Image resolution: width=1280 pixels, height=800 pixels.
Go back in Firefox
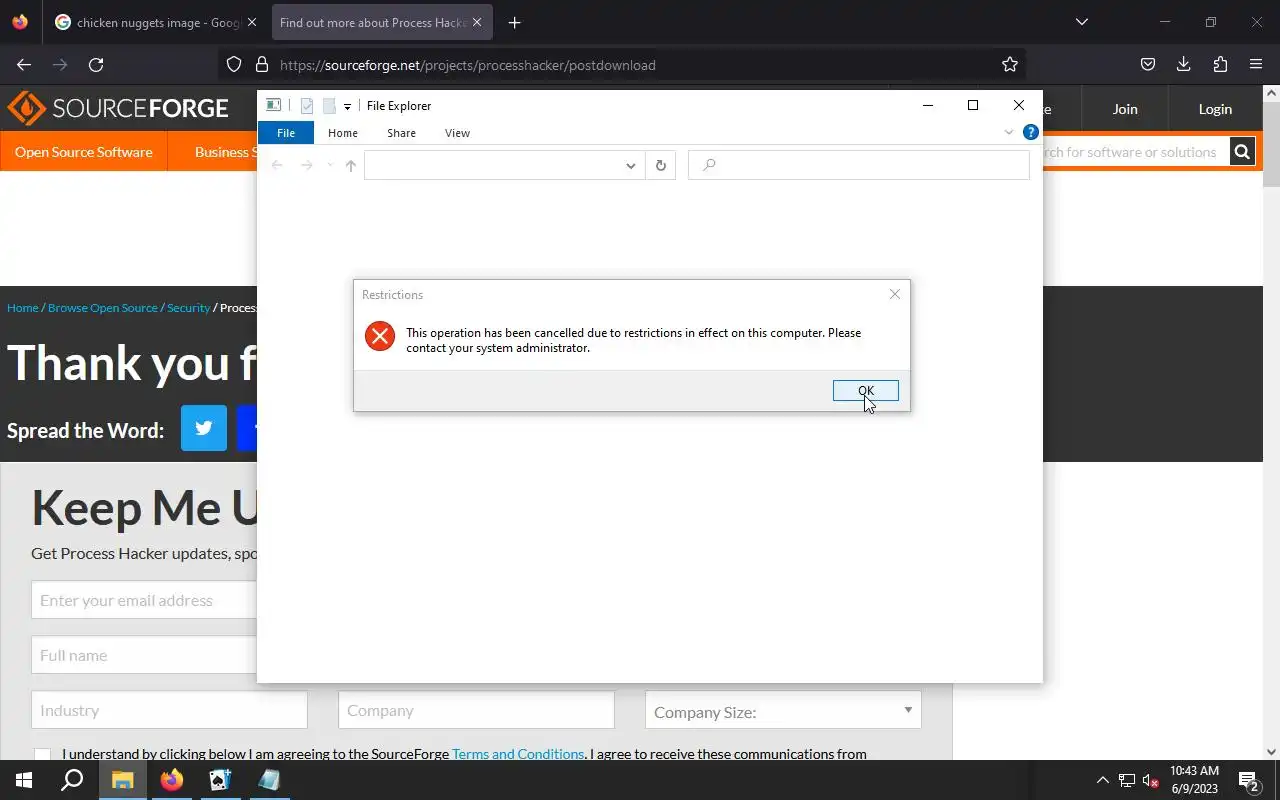click(x=24, y=65)
